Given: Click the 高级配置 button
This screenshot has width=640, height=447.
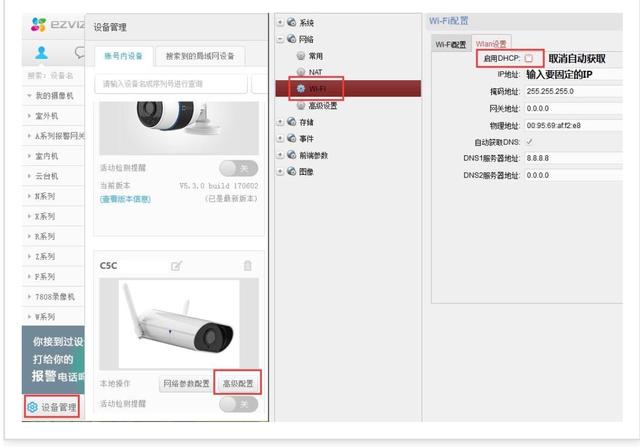Looking at the screenshot, I should pos(238,383).
